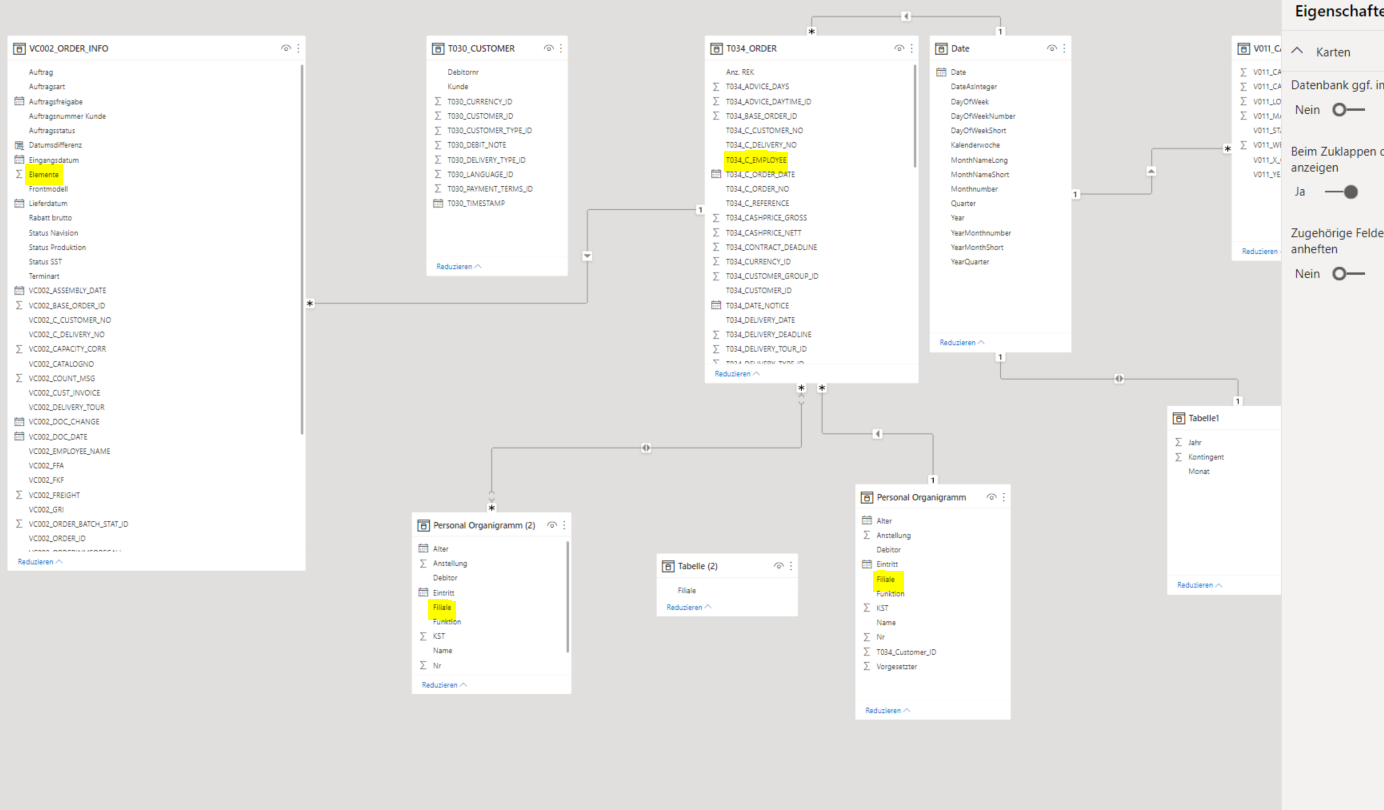Open more options on the Date table card
The image size is (1384, 810).
coord(1064,48)
